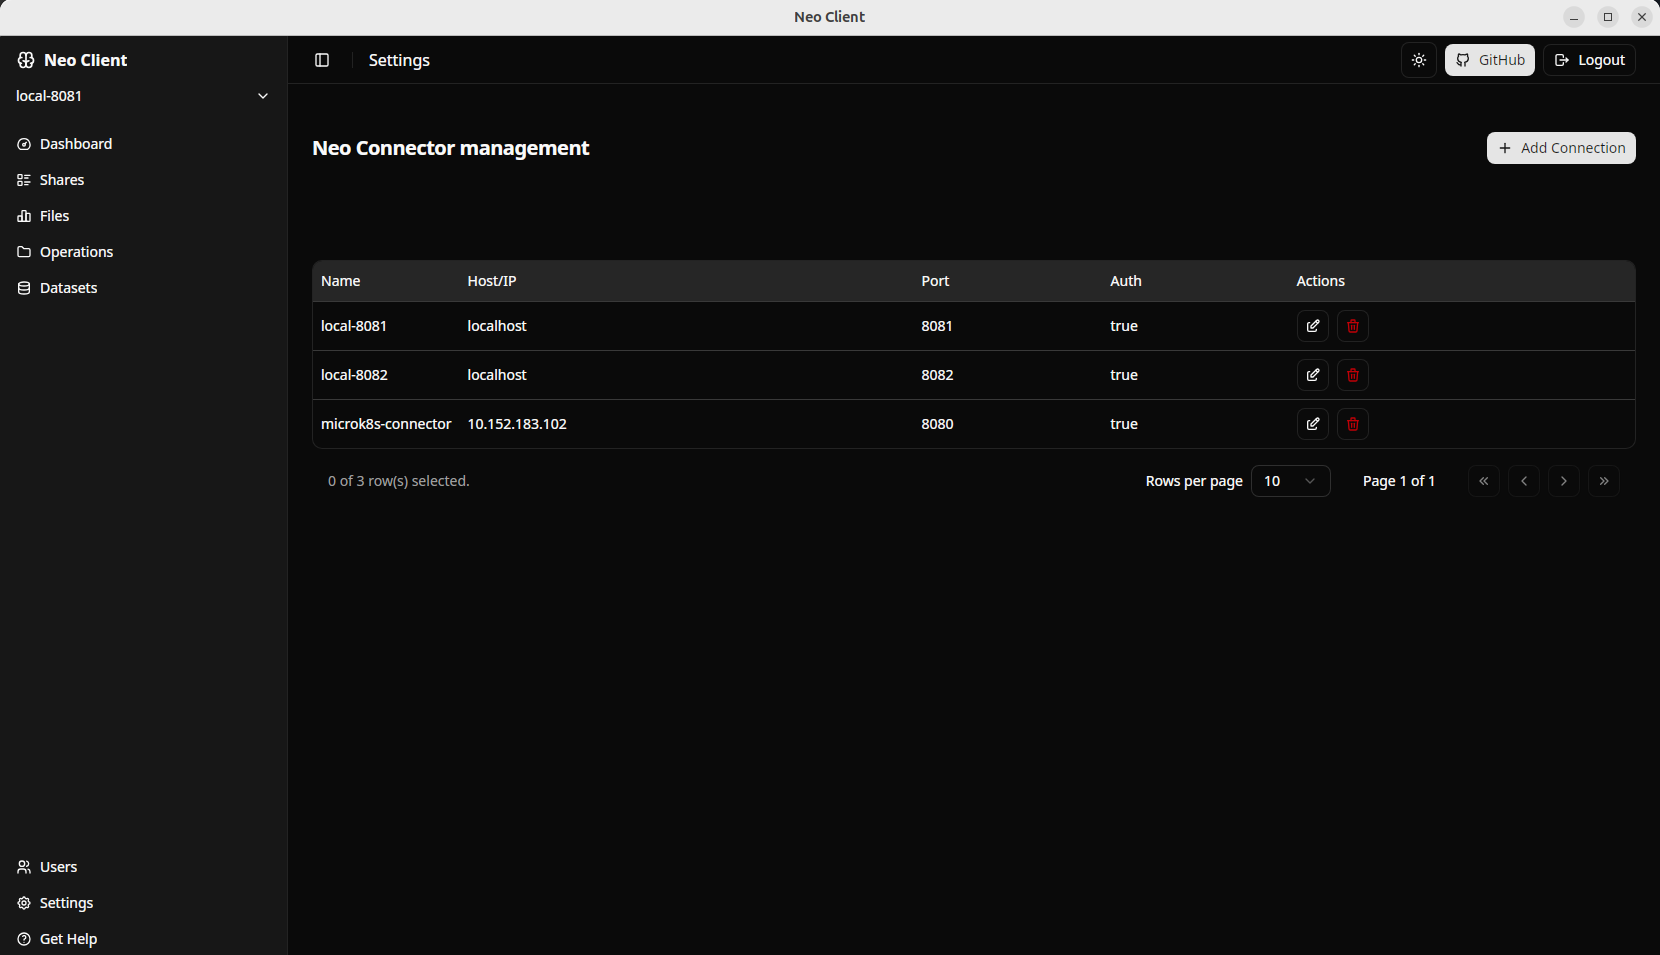Go to the Operations section

pyautogui.click(x=76, y=251)
